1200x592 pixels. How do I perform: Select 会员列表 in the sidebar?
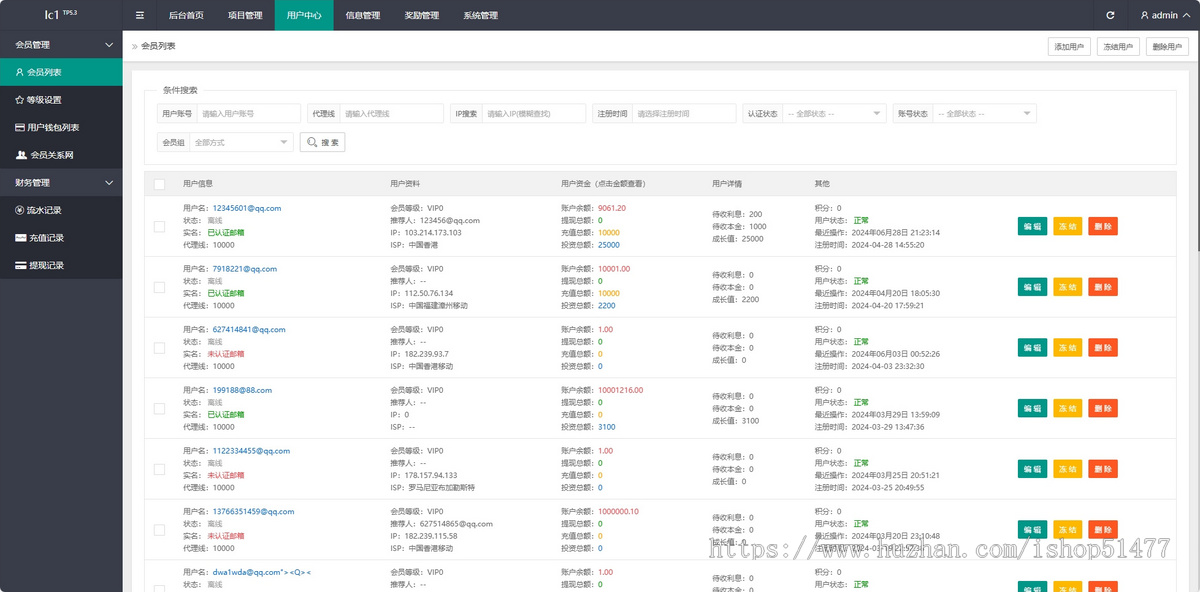tap(61, 72)
